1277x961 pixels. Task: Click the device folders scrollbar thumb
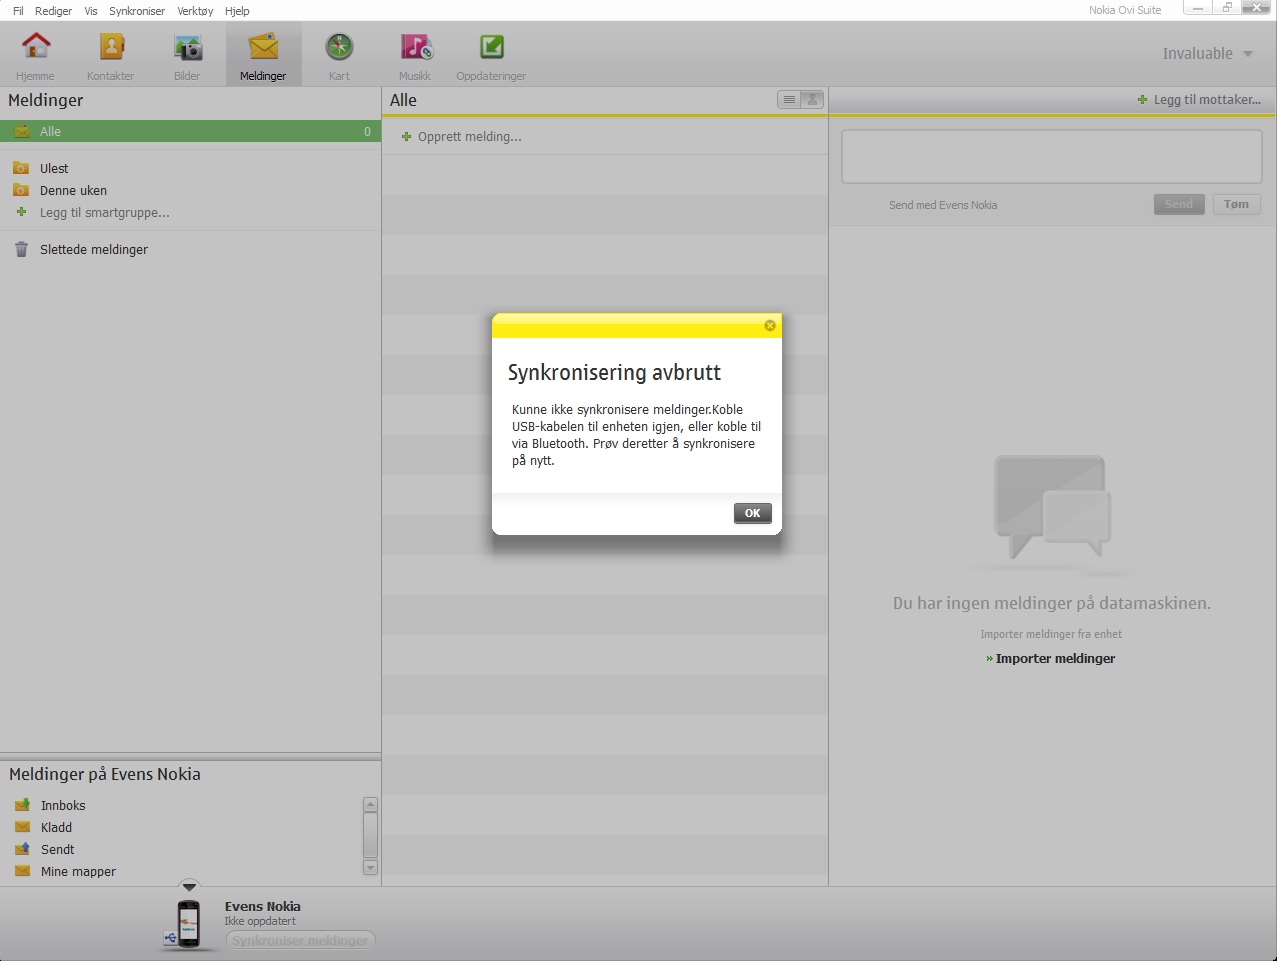(x=370, y=835)
